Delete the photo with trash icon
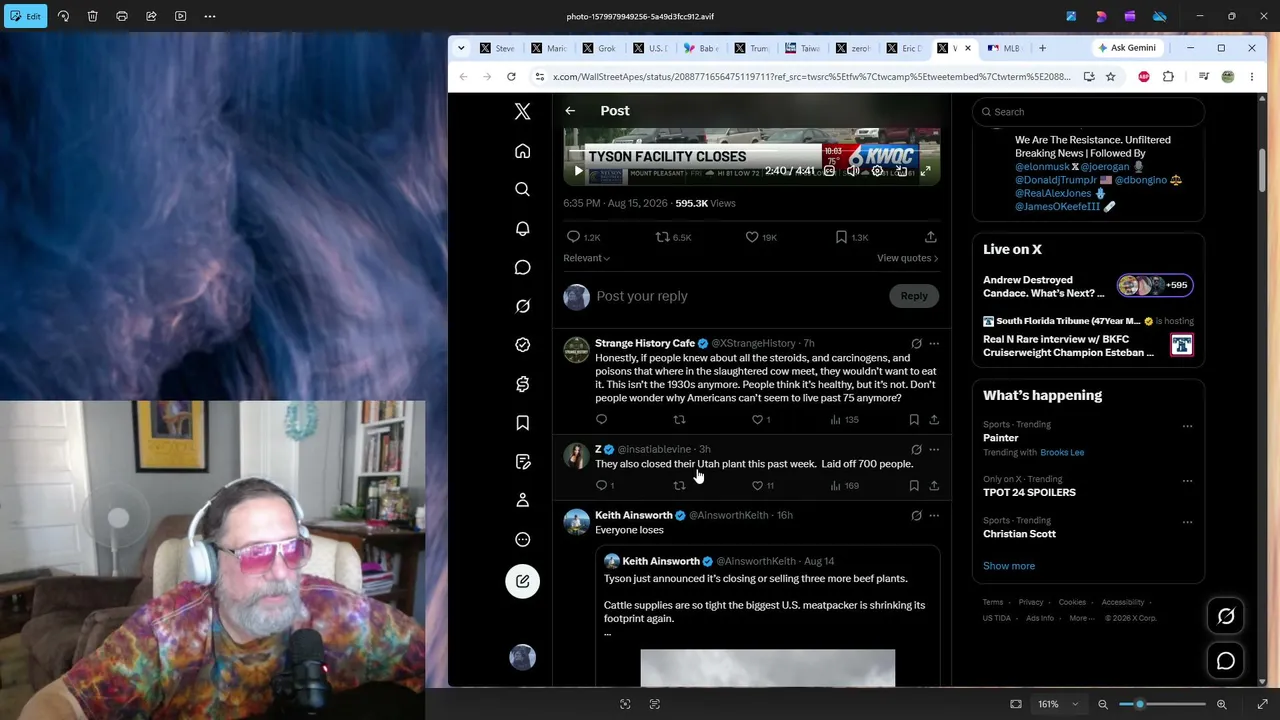 (92, 16)
